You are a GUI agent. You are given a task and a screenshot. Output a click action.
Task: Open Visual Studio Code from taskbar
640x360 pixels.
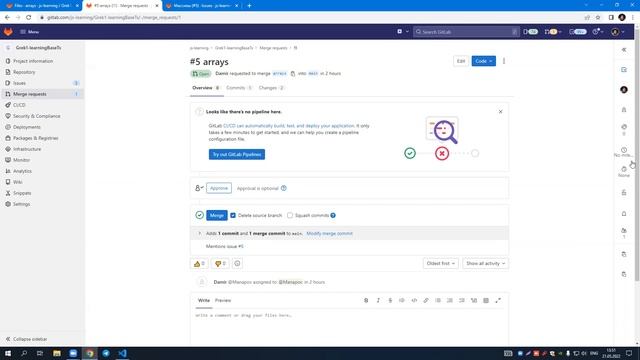(122, 353)
